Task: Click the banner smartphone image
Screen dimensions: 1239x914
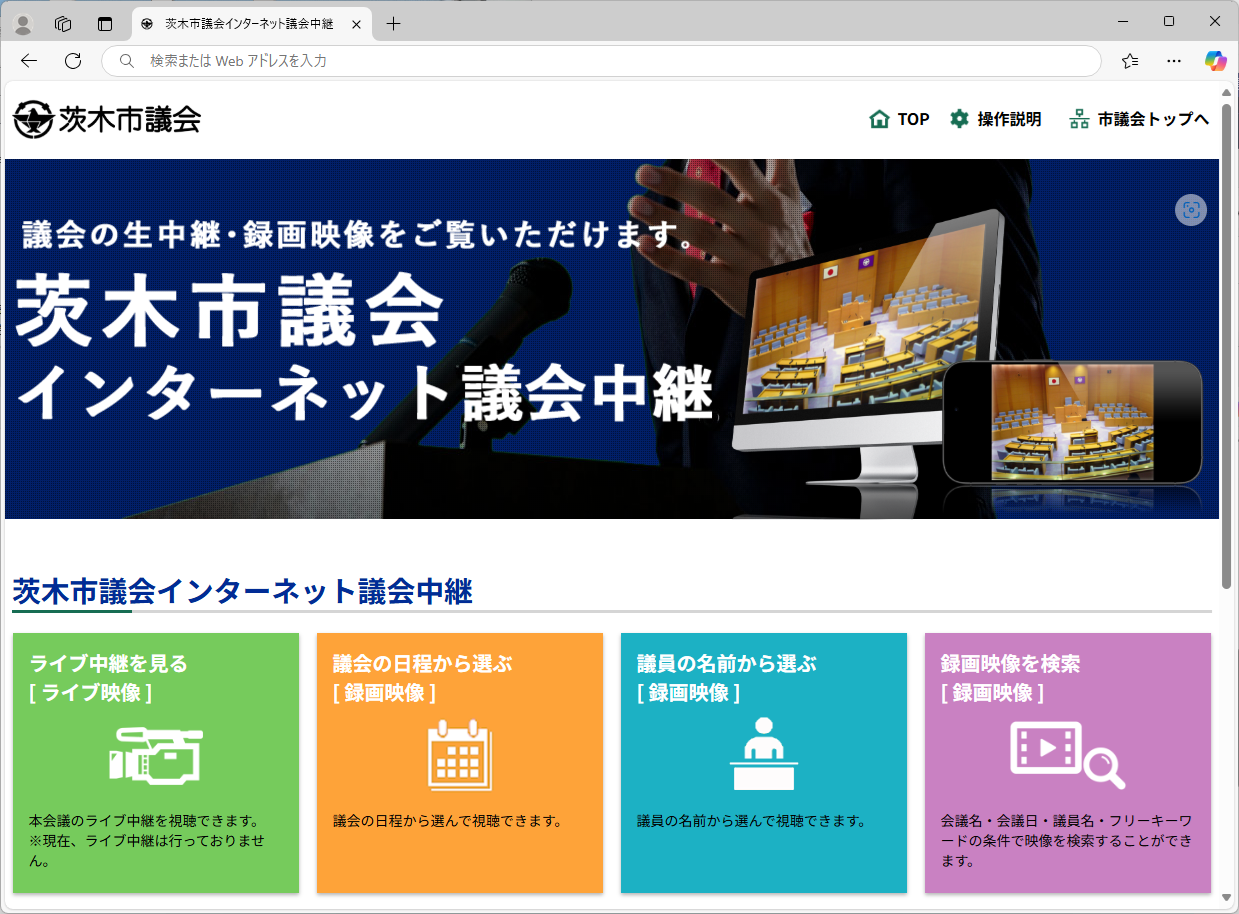Action: [1072, 422]
